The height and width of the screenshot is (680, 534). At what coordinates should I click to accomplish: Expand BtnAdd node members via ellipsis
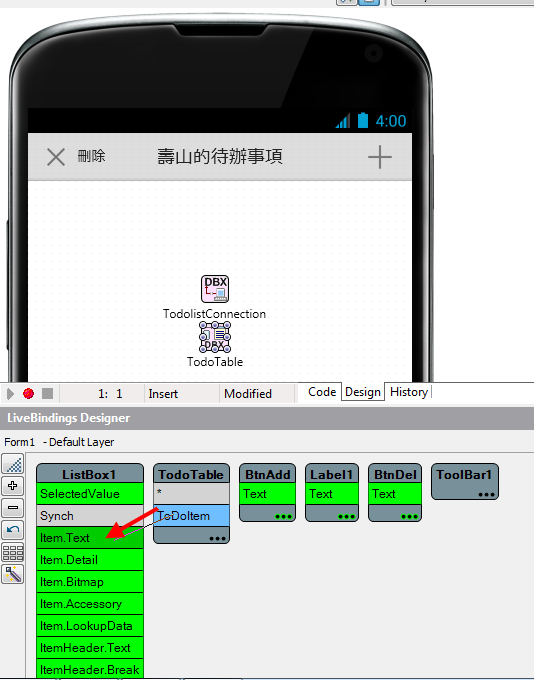tap(283, 516)
